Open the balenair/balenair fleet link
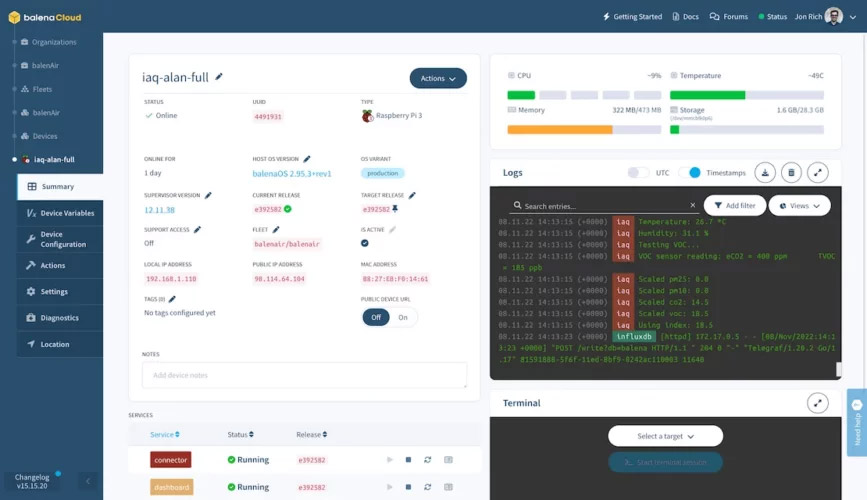This screenshot has width=867, height=500. pos(287,244)
